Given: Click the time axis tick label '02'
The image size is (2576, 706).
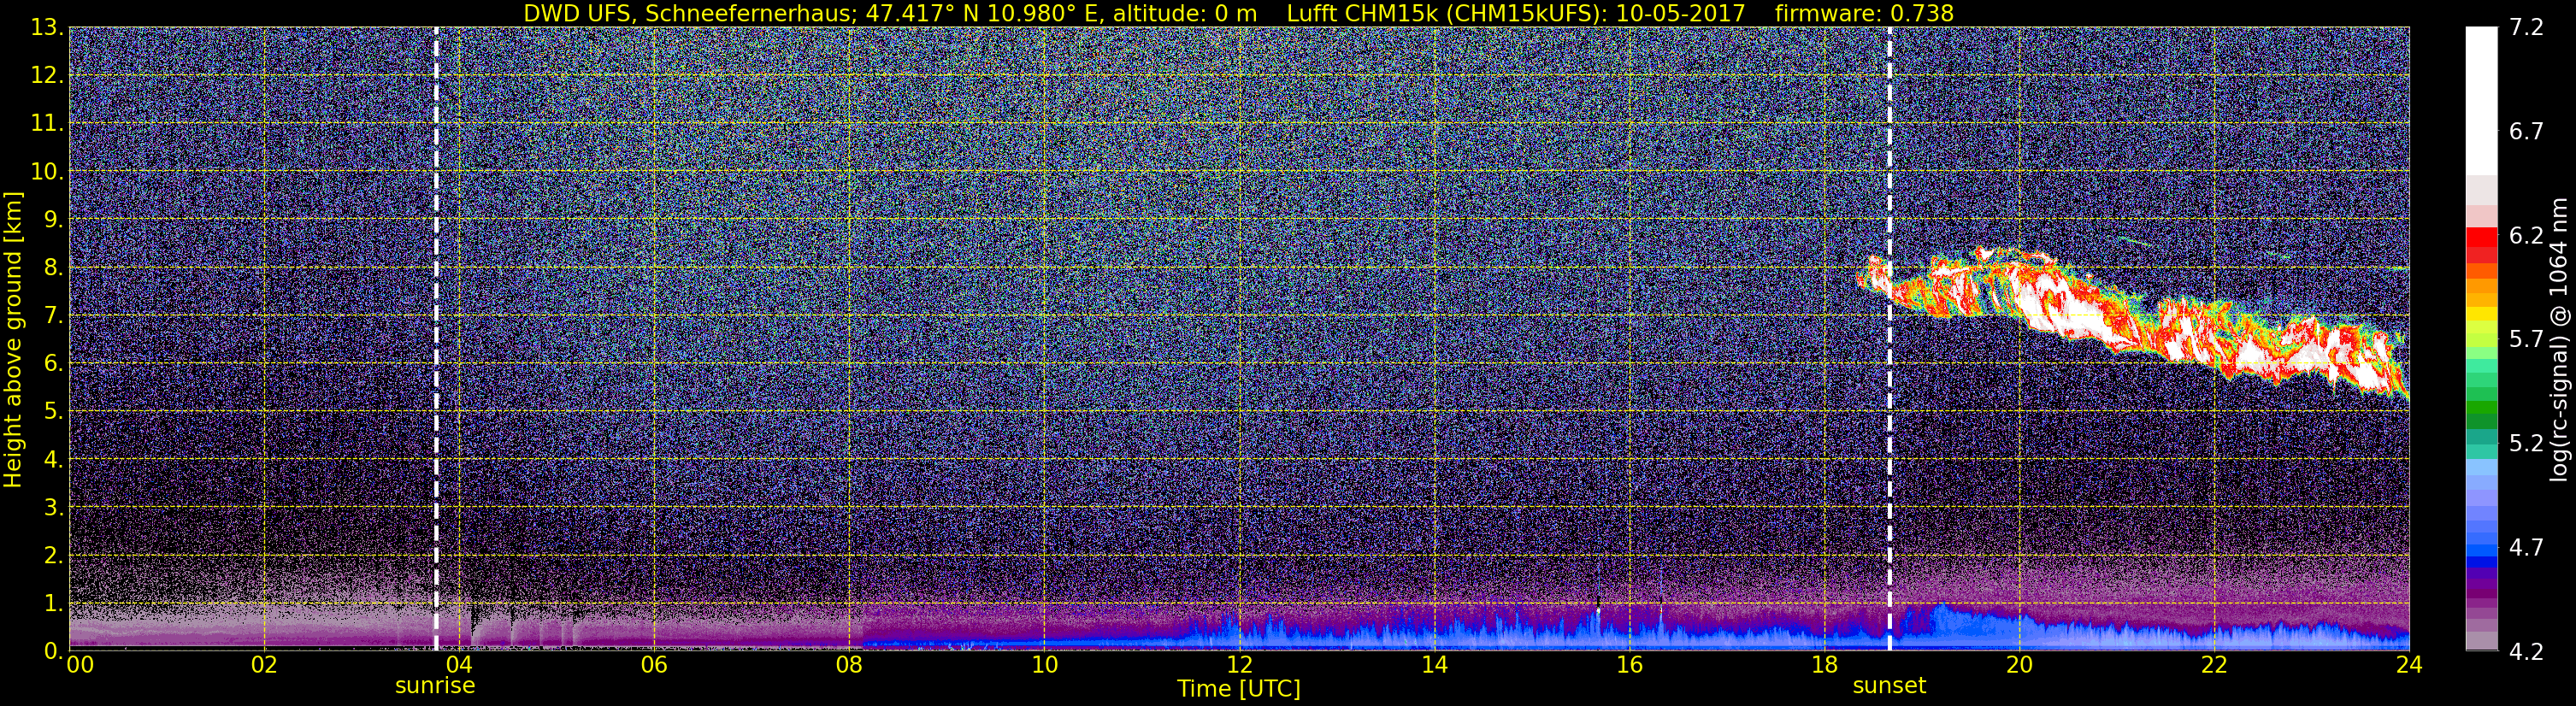Looking at the screenshot, I should [264, 665].
